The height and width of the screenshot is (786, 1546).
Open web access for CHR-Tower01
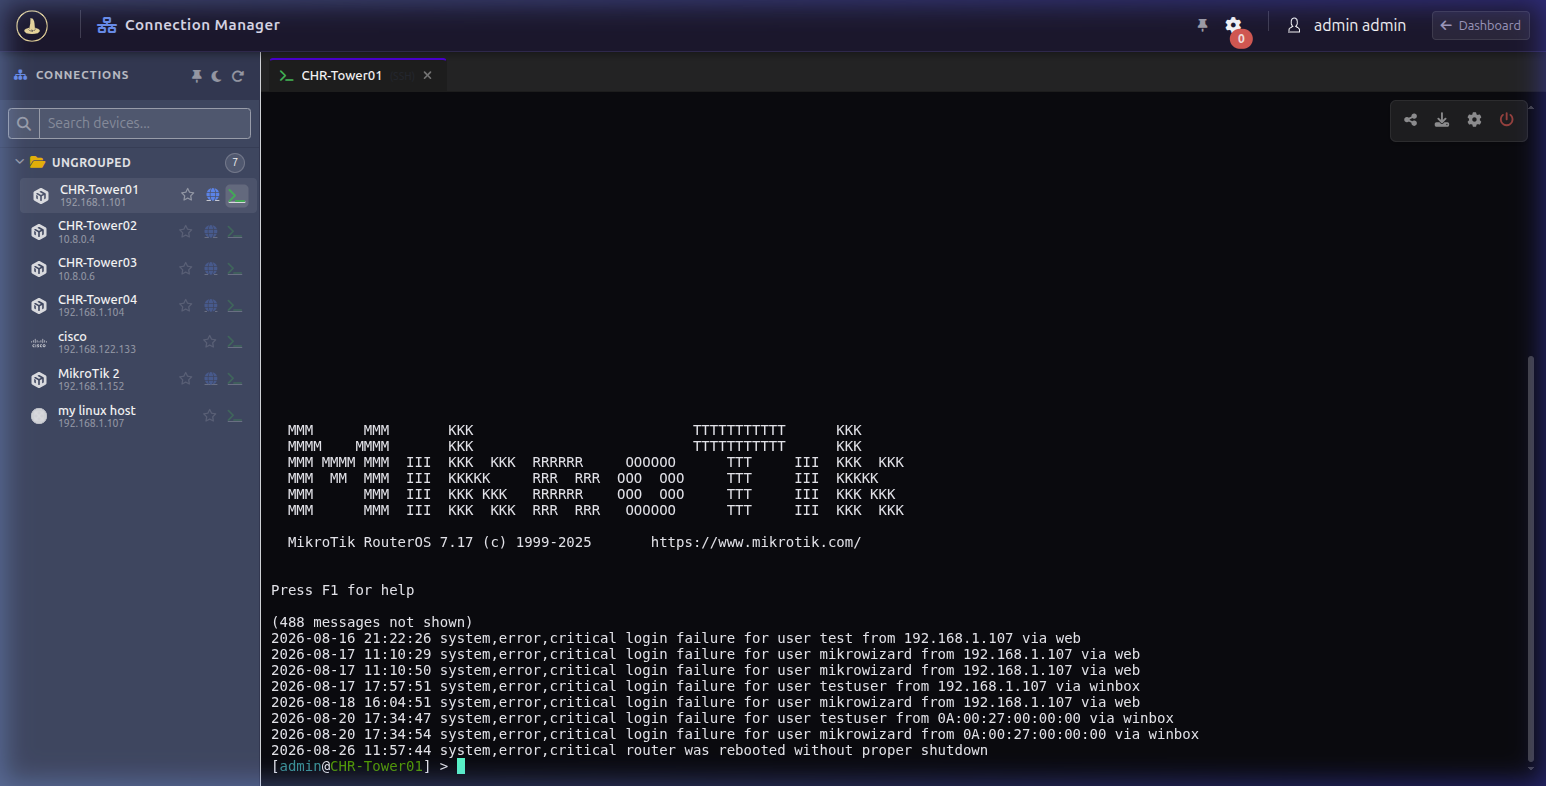click(x=213, y=195)
